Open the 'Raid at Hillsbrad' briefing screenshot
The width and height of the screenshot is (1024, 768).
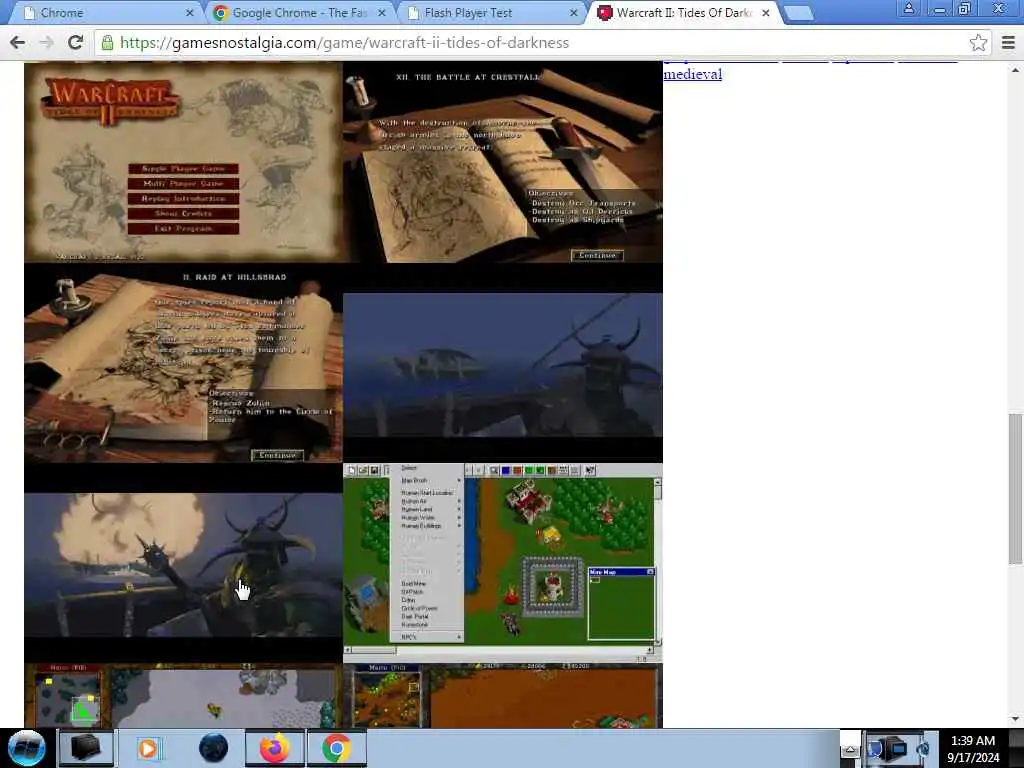(x=183, y=363)
